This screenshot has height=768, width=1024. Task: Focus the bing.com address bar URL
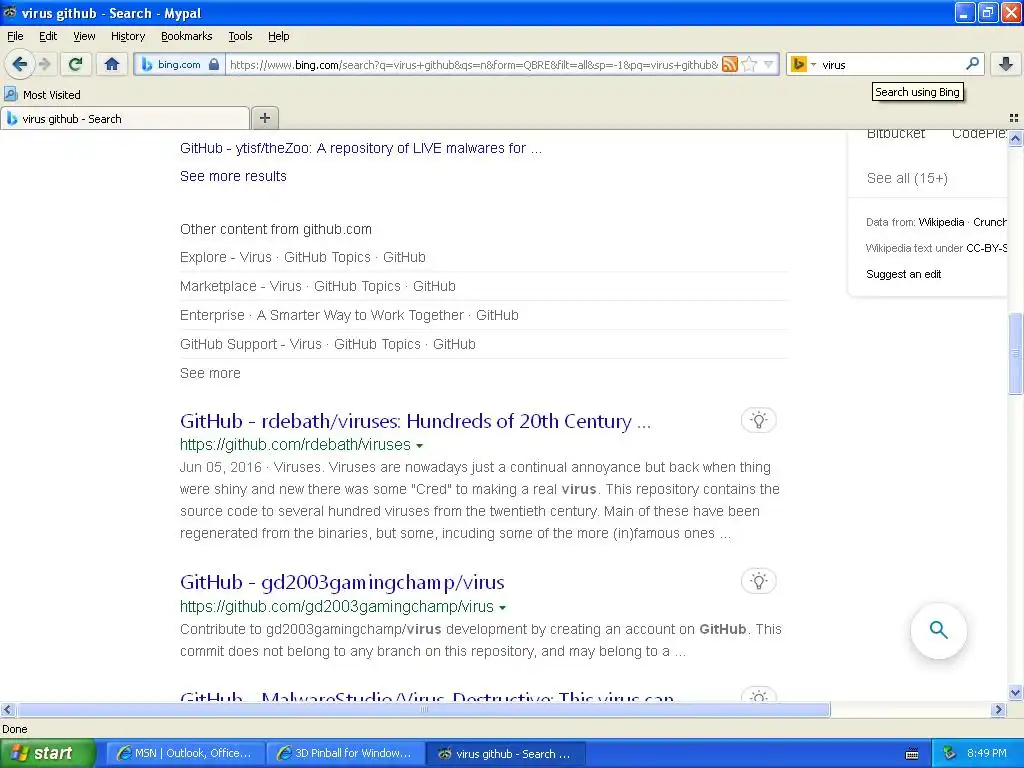pyautogui.click(x=473, y=65)
